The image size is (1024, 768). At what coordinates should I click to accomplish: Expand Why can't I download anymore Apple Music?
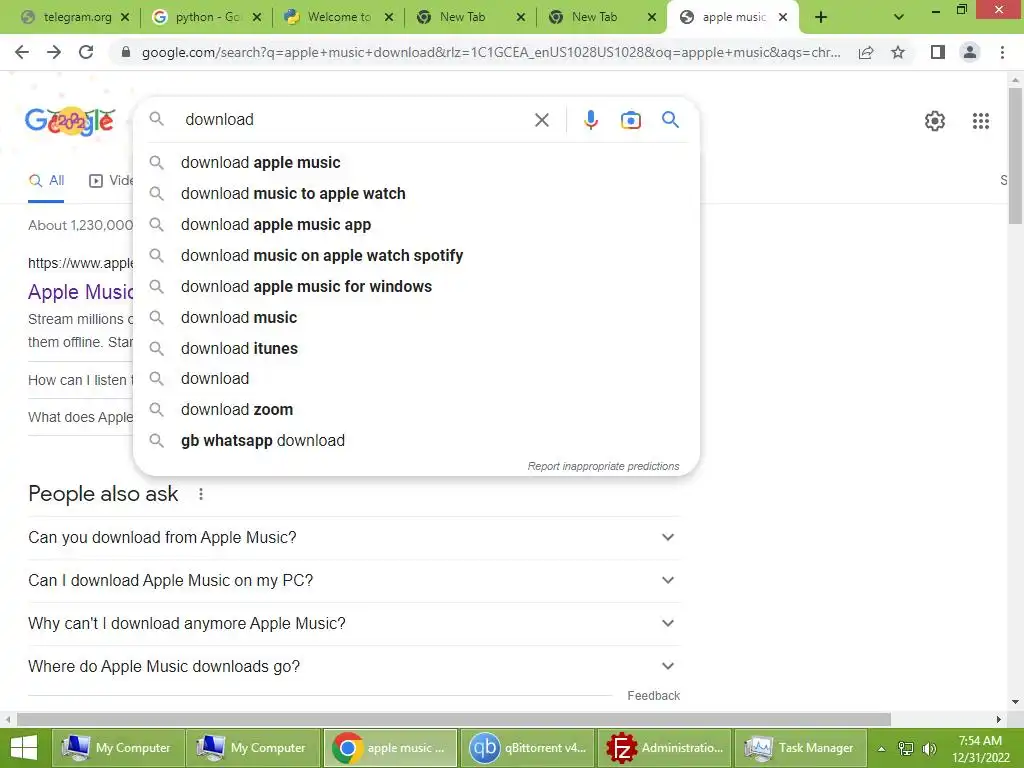[353, 624]
